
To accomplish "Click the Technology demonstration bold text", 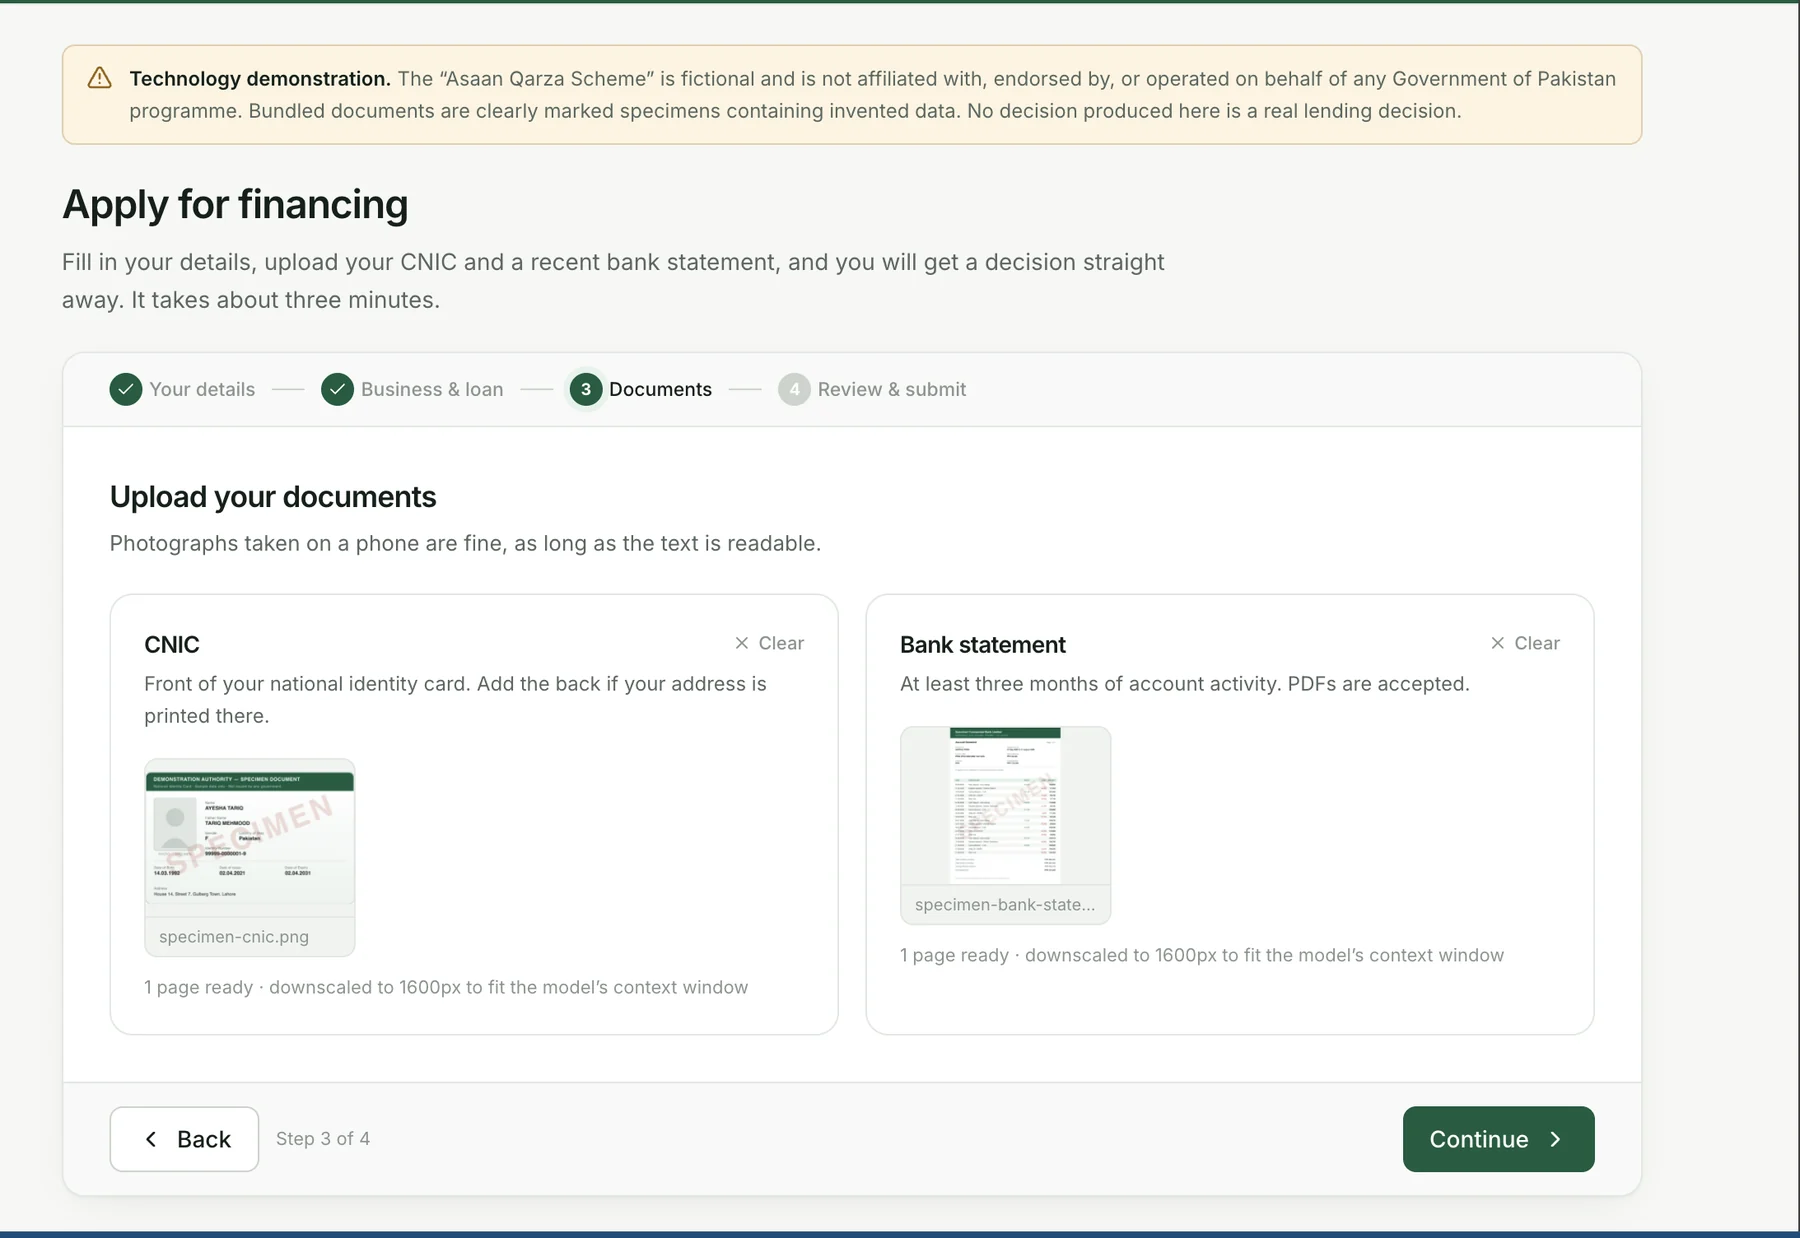I will pos(260,79).
